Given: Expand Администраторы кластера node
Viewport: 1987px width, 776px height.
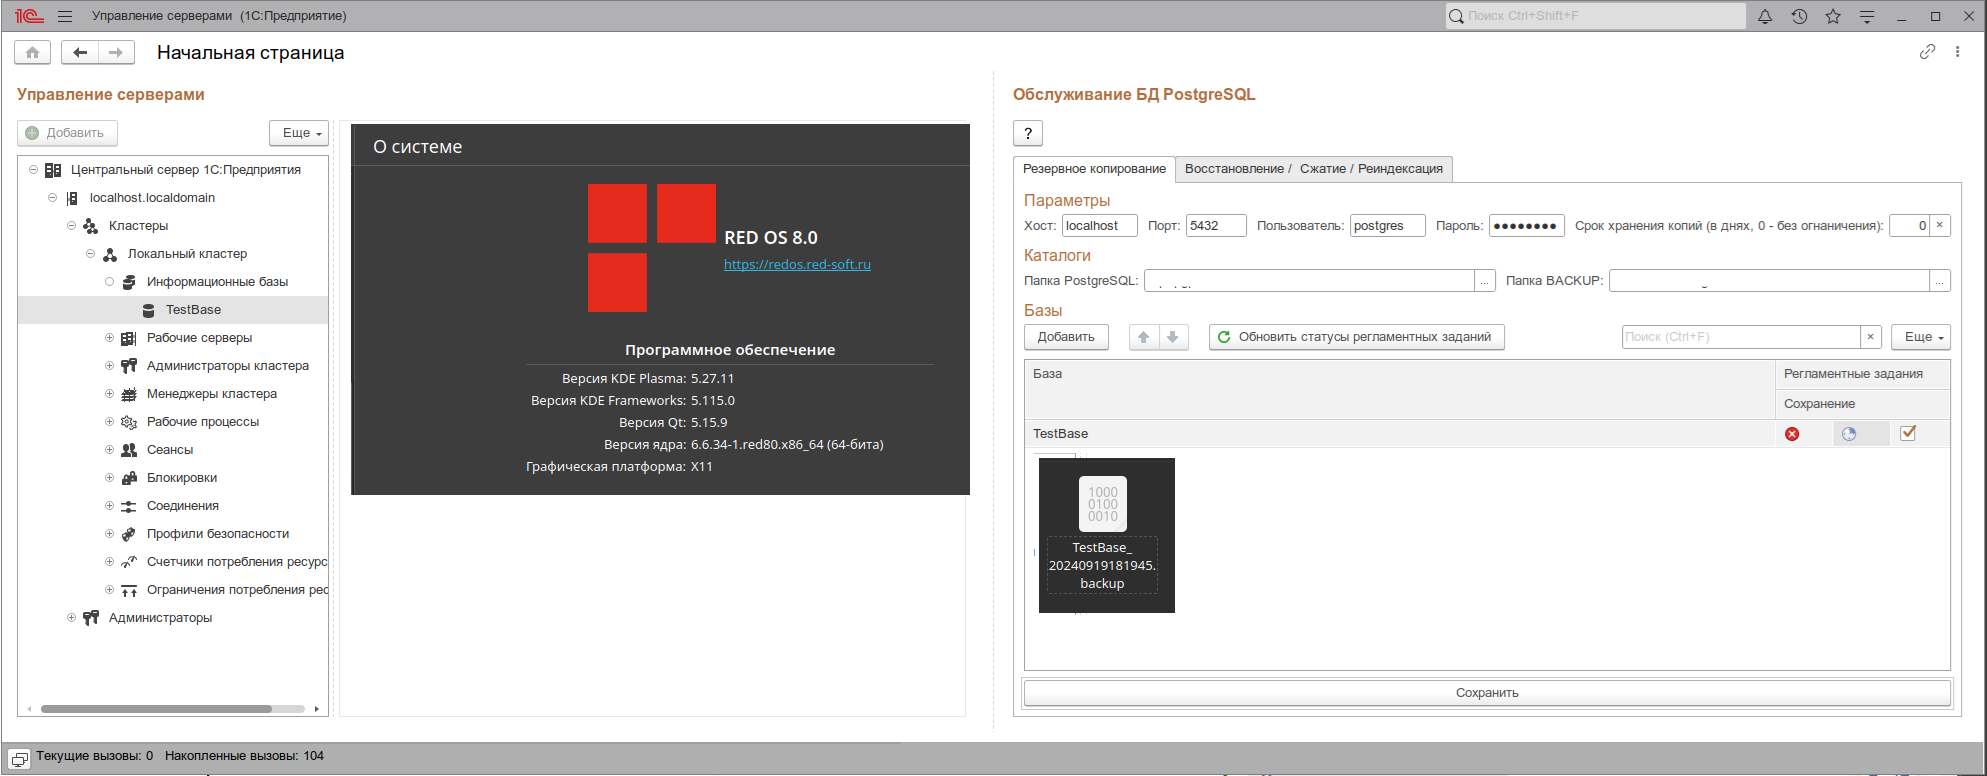Looking at the screenshot, I should pyautogui.click(x=109, y=366).
